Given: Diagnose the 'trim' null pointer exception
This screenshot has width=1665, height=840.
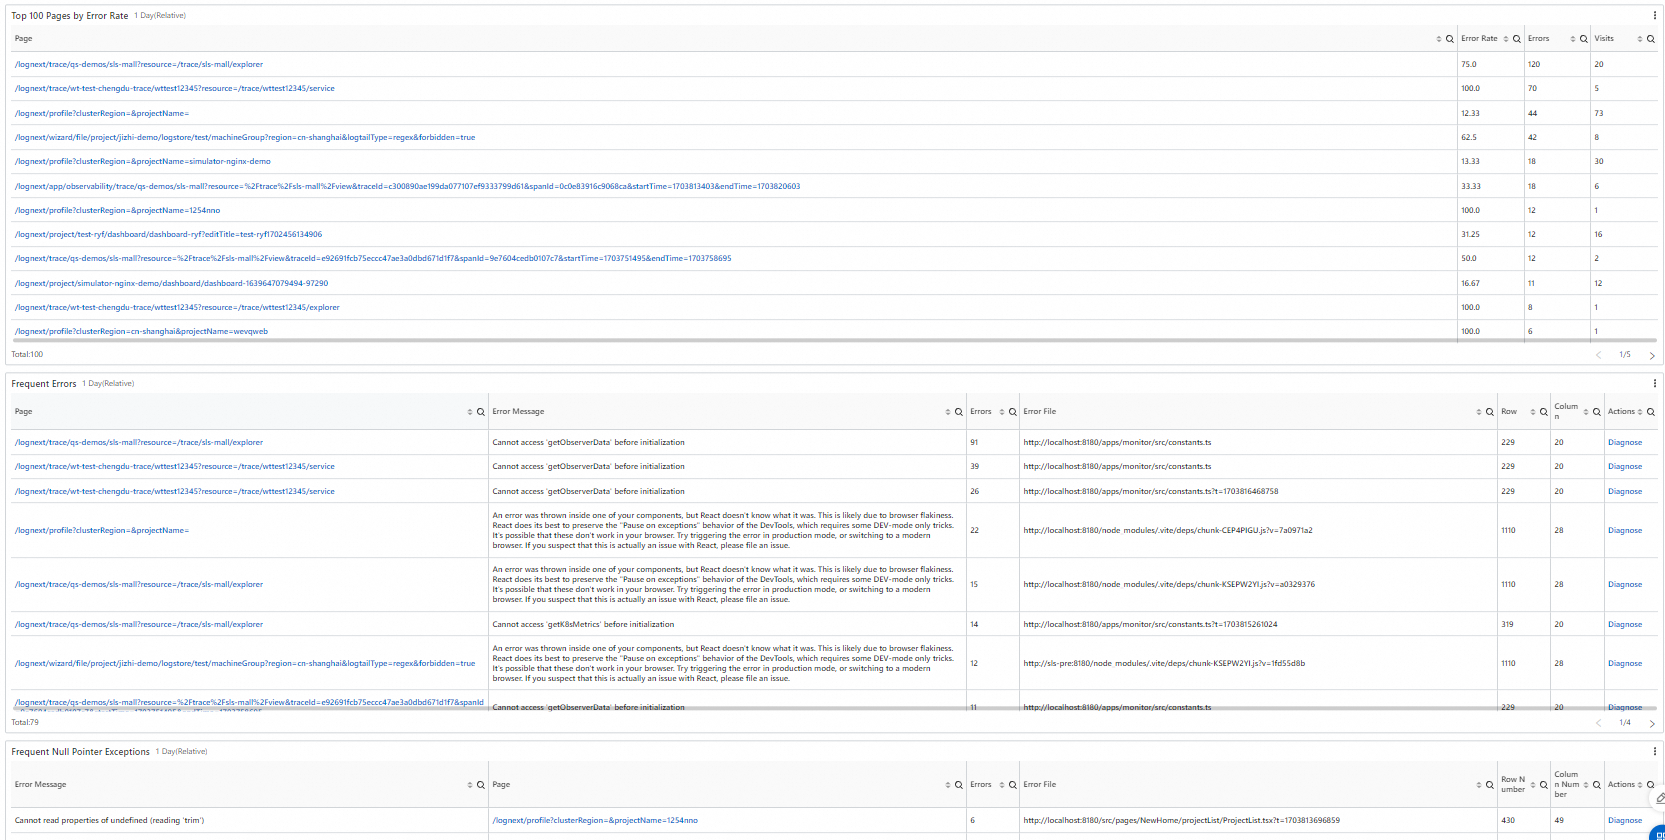Looking at the screenshot, I should (x=1625, y=820).
